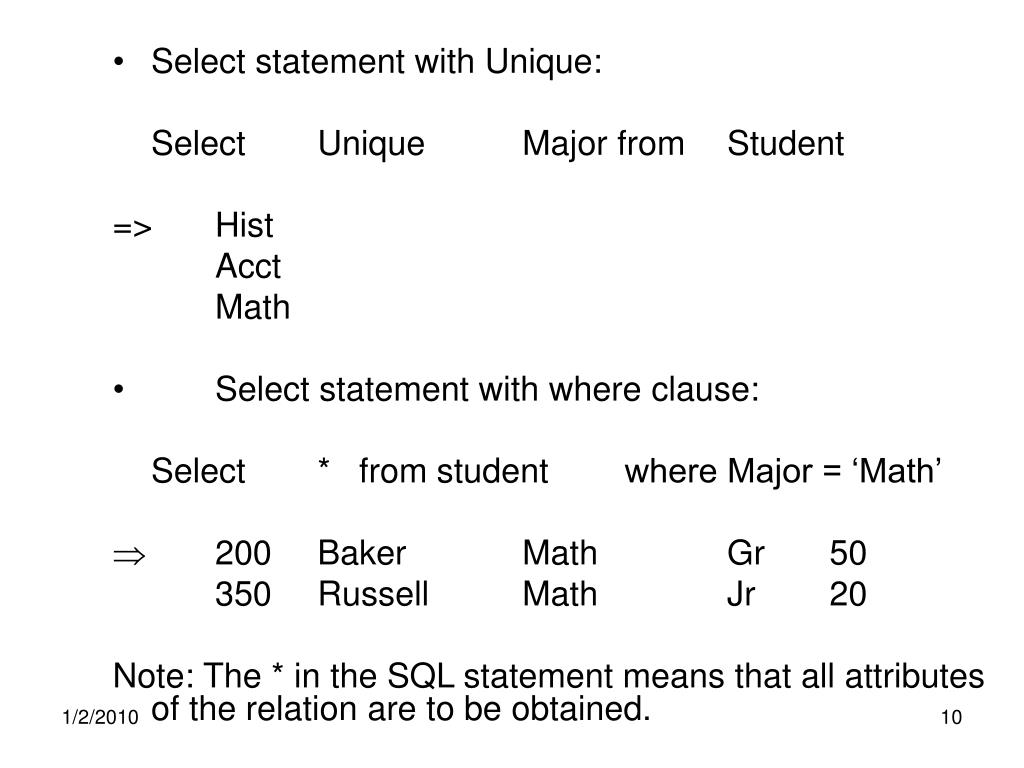Click the date 1/2/2010 in footer
The width and height of the screenshot is (1024, 768).
click(x=101, y=717)
